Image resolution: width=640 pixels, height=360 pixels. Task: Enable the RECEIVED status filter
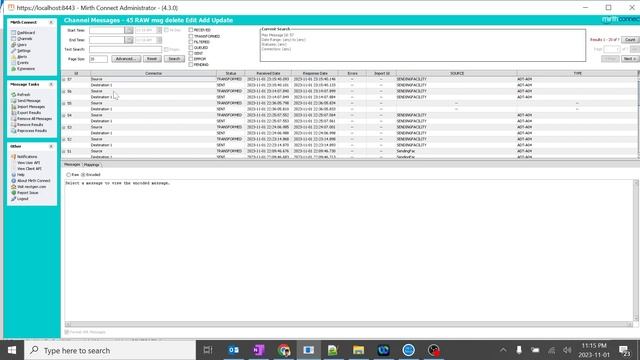(x=191, y=30)
